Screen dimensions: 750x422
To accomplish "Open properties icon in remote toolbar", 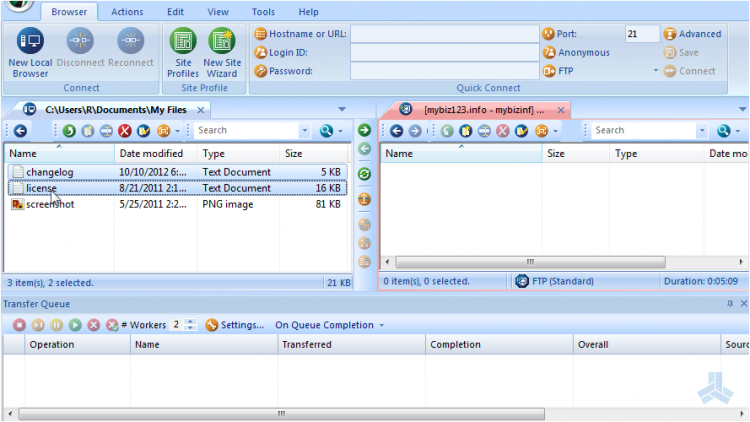I will (521, 131).
